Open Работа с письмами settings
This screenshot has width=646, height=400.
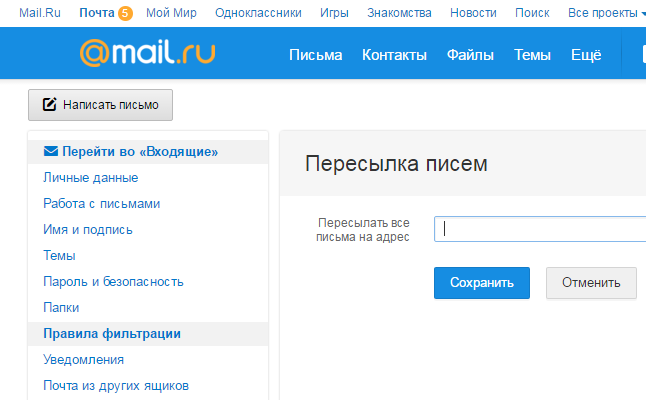pos(101,204)
